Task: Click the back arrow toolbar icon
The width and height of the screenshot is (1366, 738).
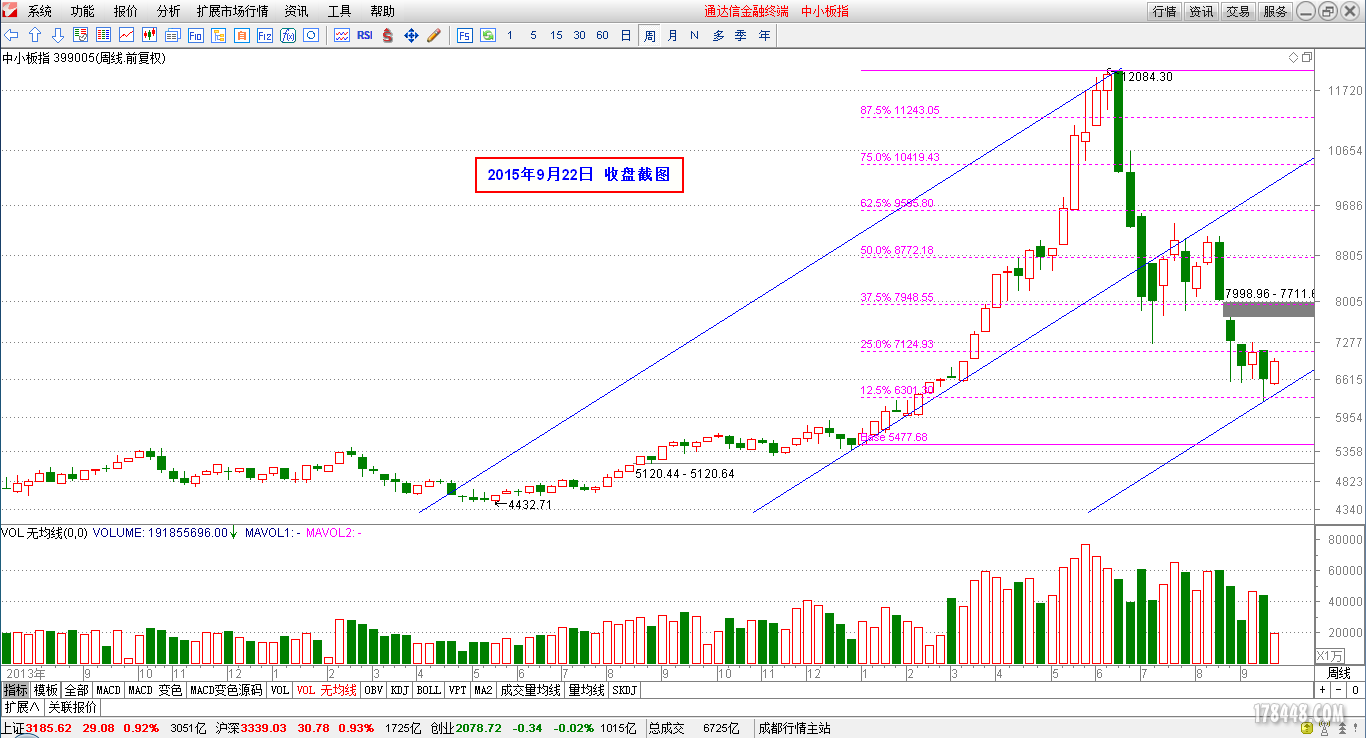Action: (12, 35)
